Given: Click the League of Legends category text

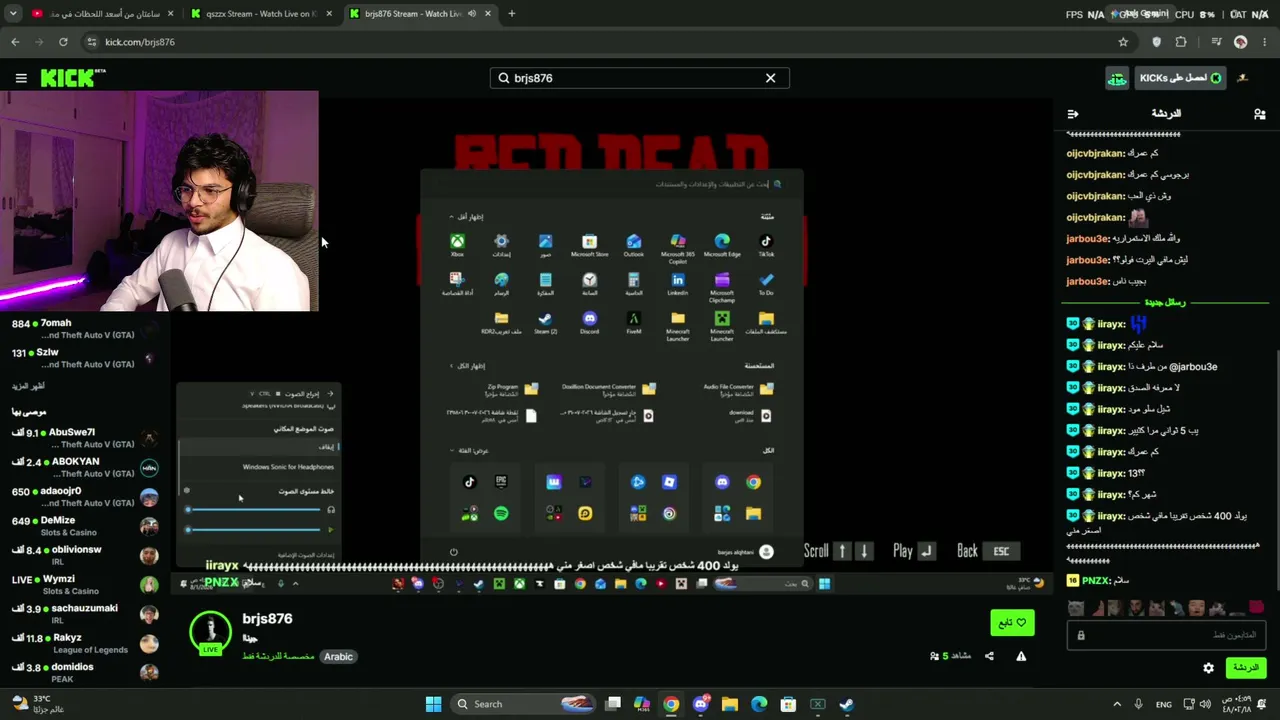Looking at the screenshot, I should [x=91, y=650].
